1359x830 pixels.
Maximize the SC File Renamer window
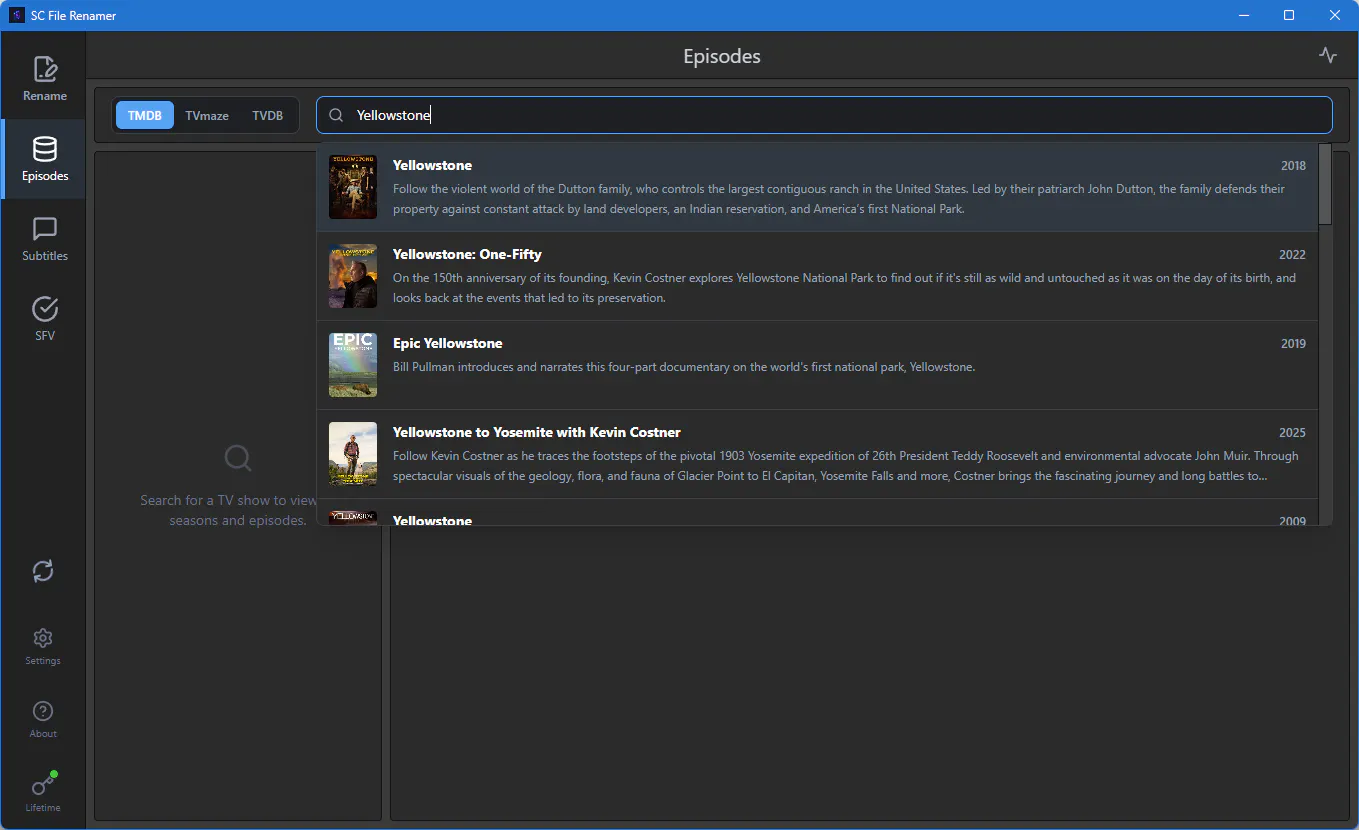1289,15
